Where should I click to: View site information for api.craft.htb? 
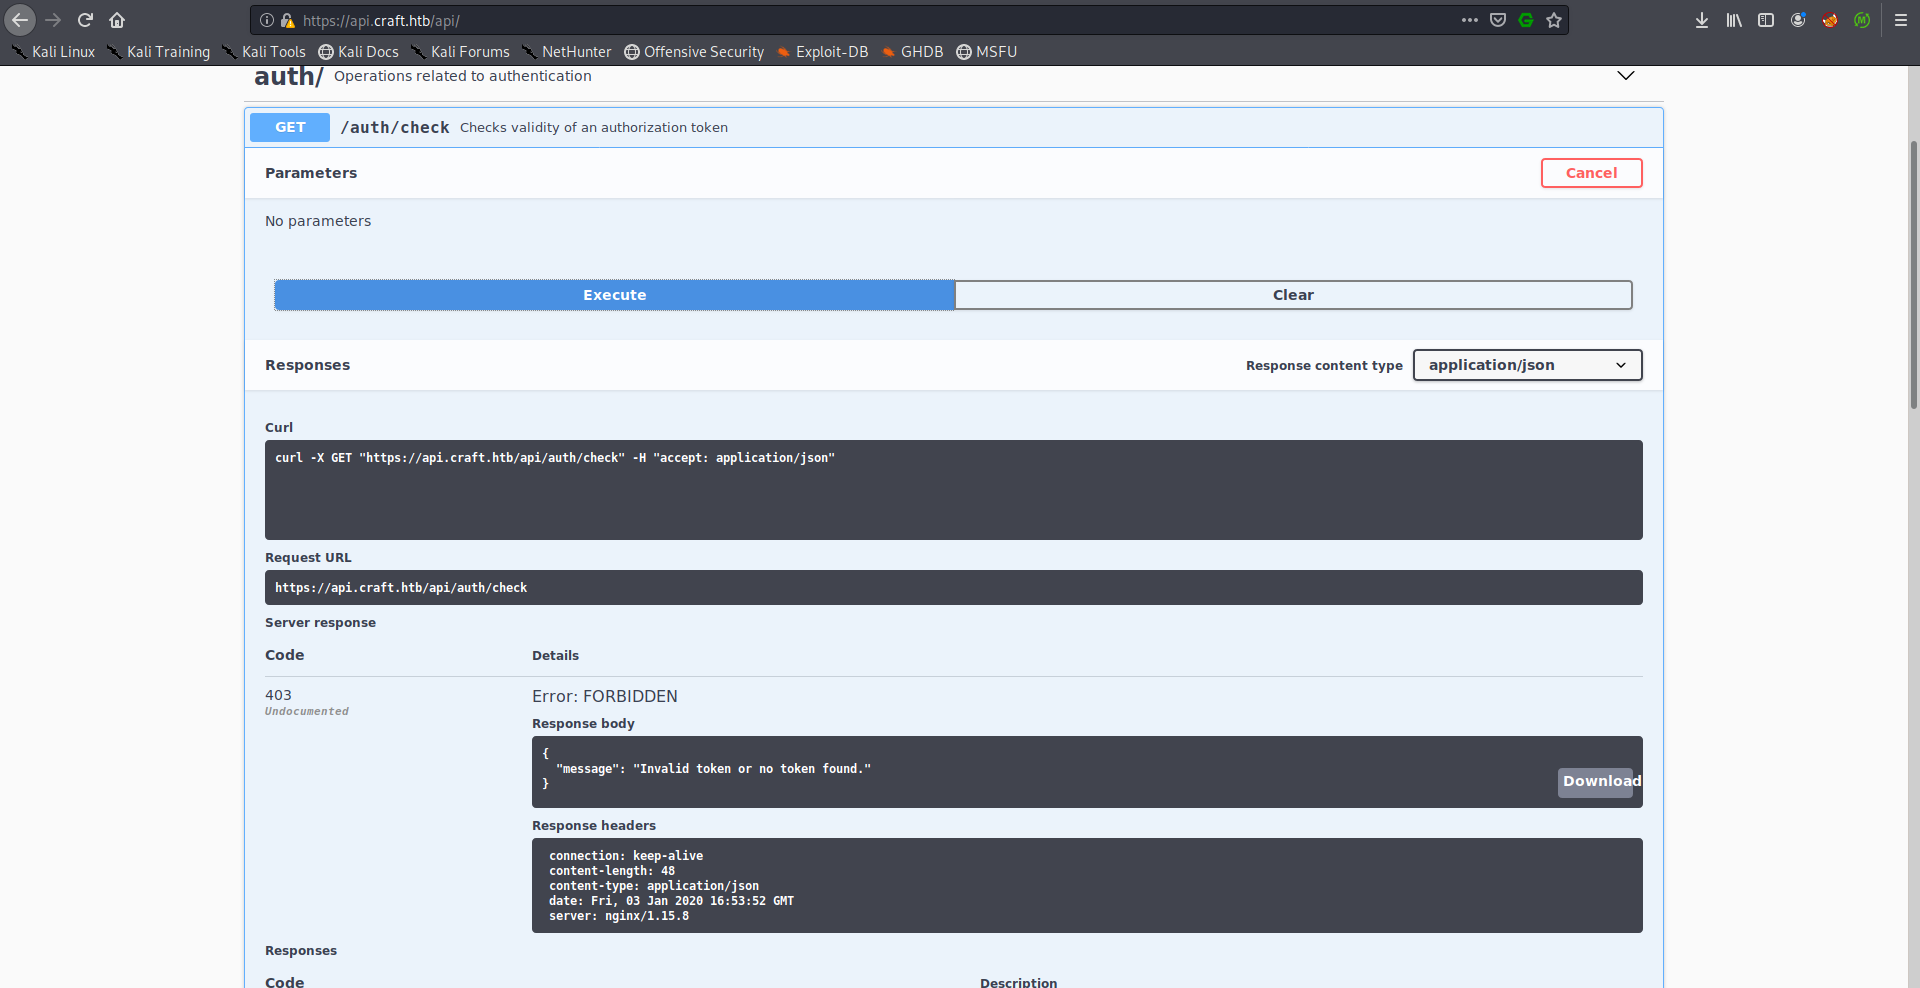[x=267, y=20]
